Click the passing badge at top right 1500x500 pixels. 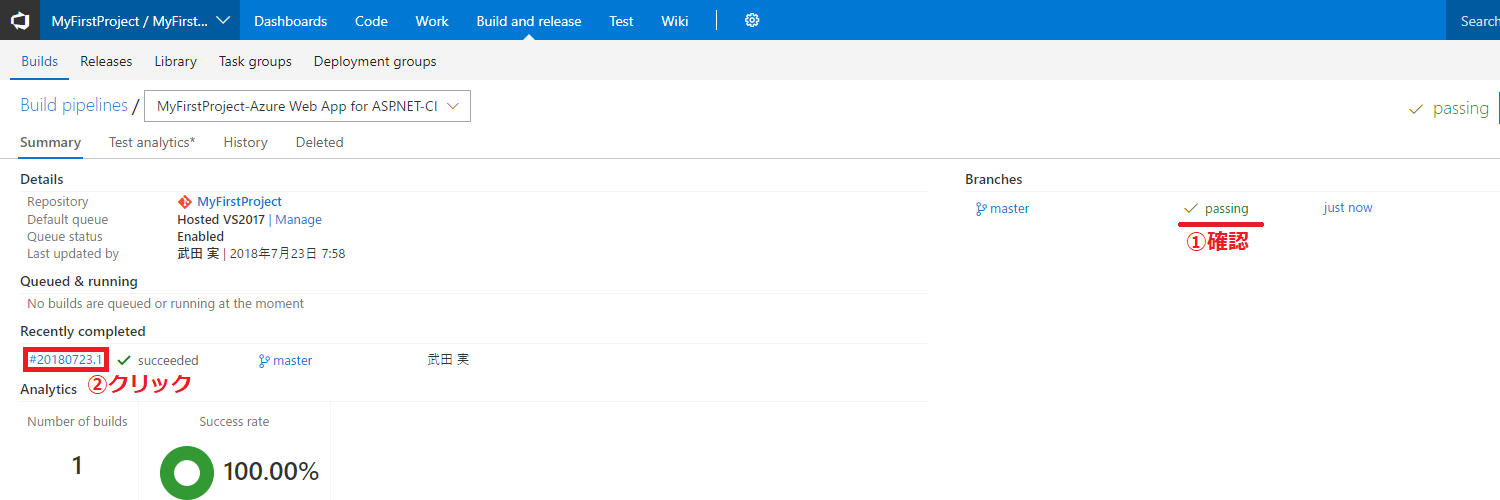coord(1449,109)
